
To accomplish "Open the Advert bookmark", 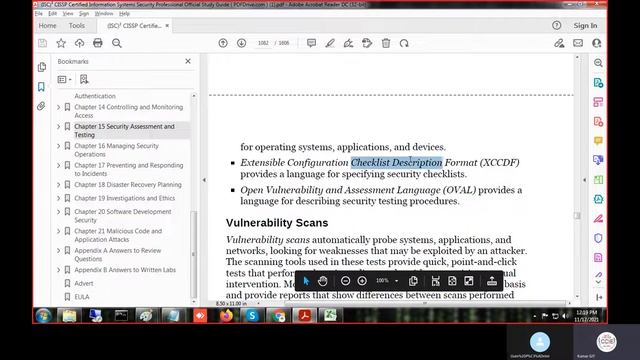I will tap(84, 283).
